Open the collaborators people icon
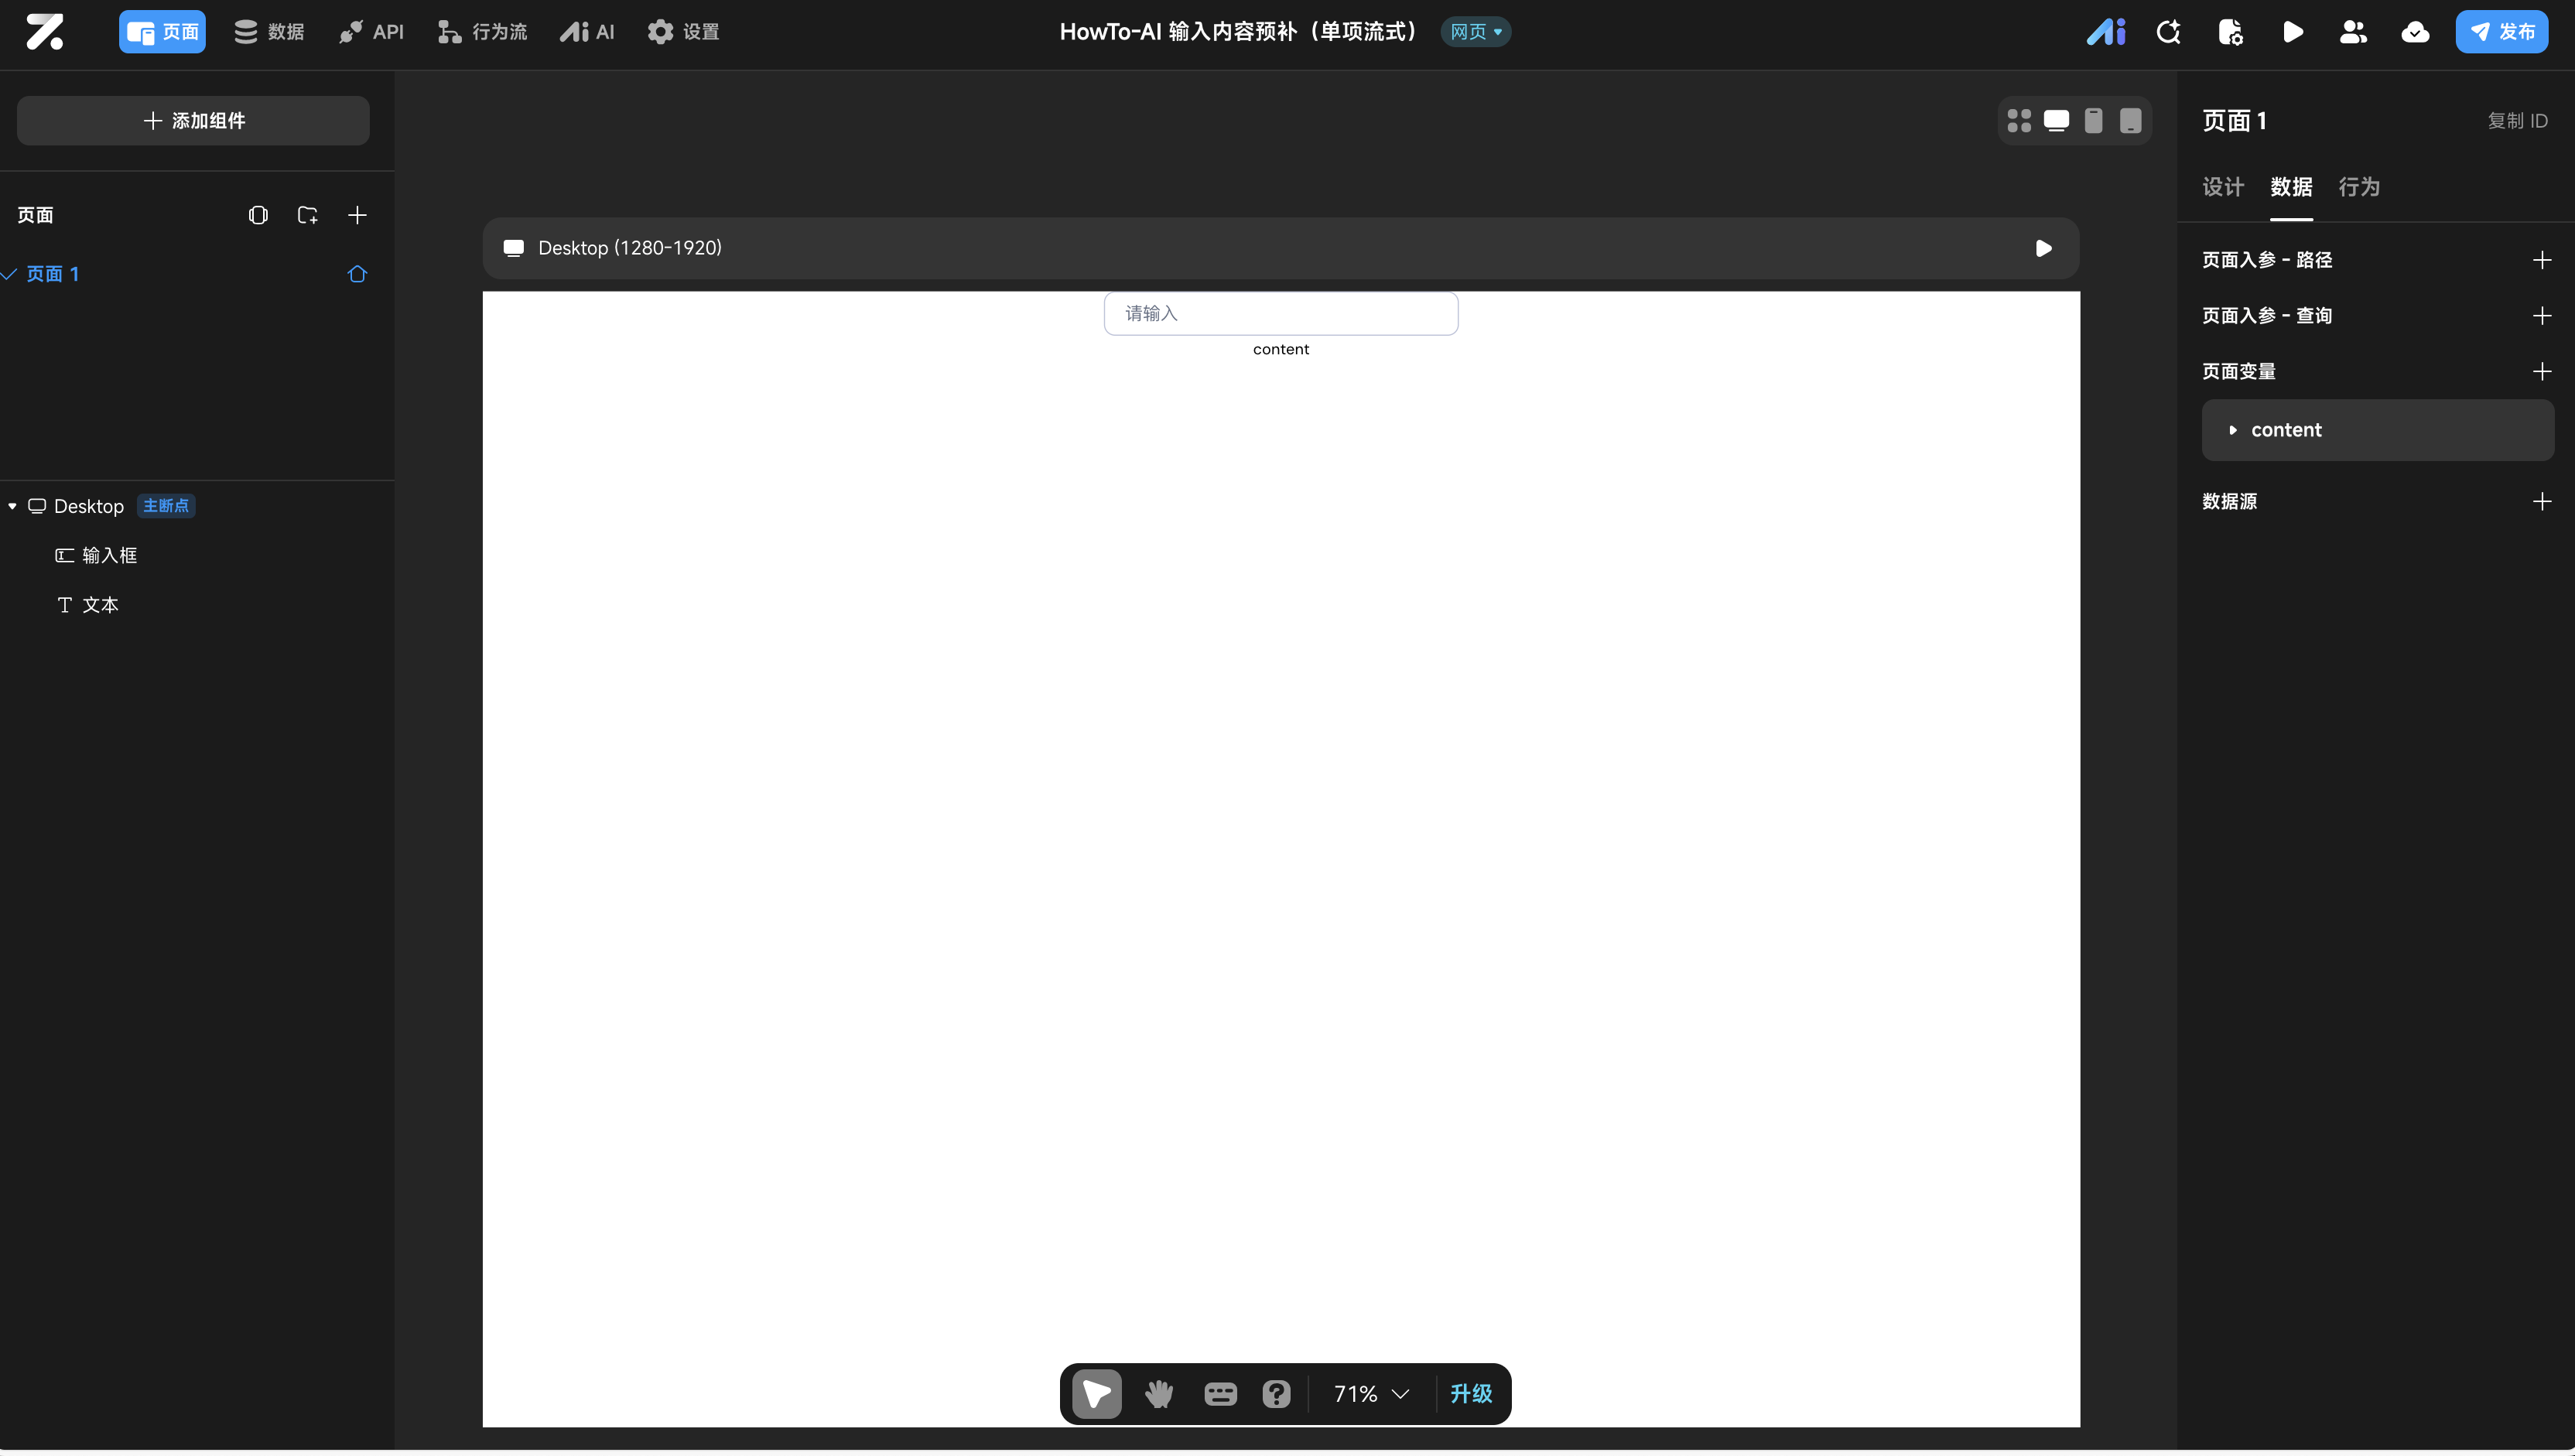2575x1456 pixels. click(x=2353, y=32)
